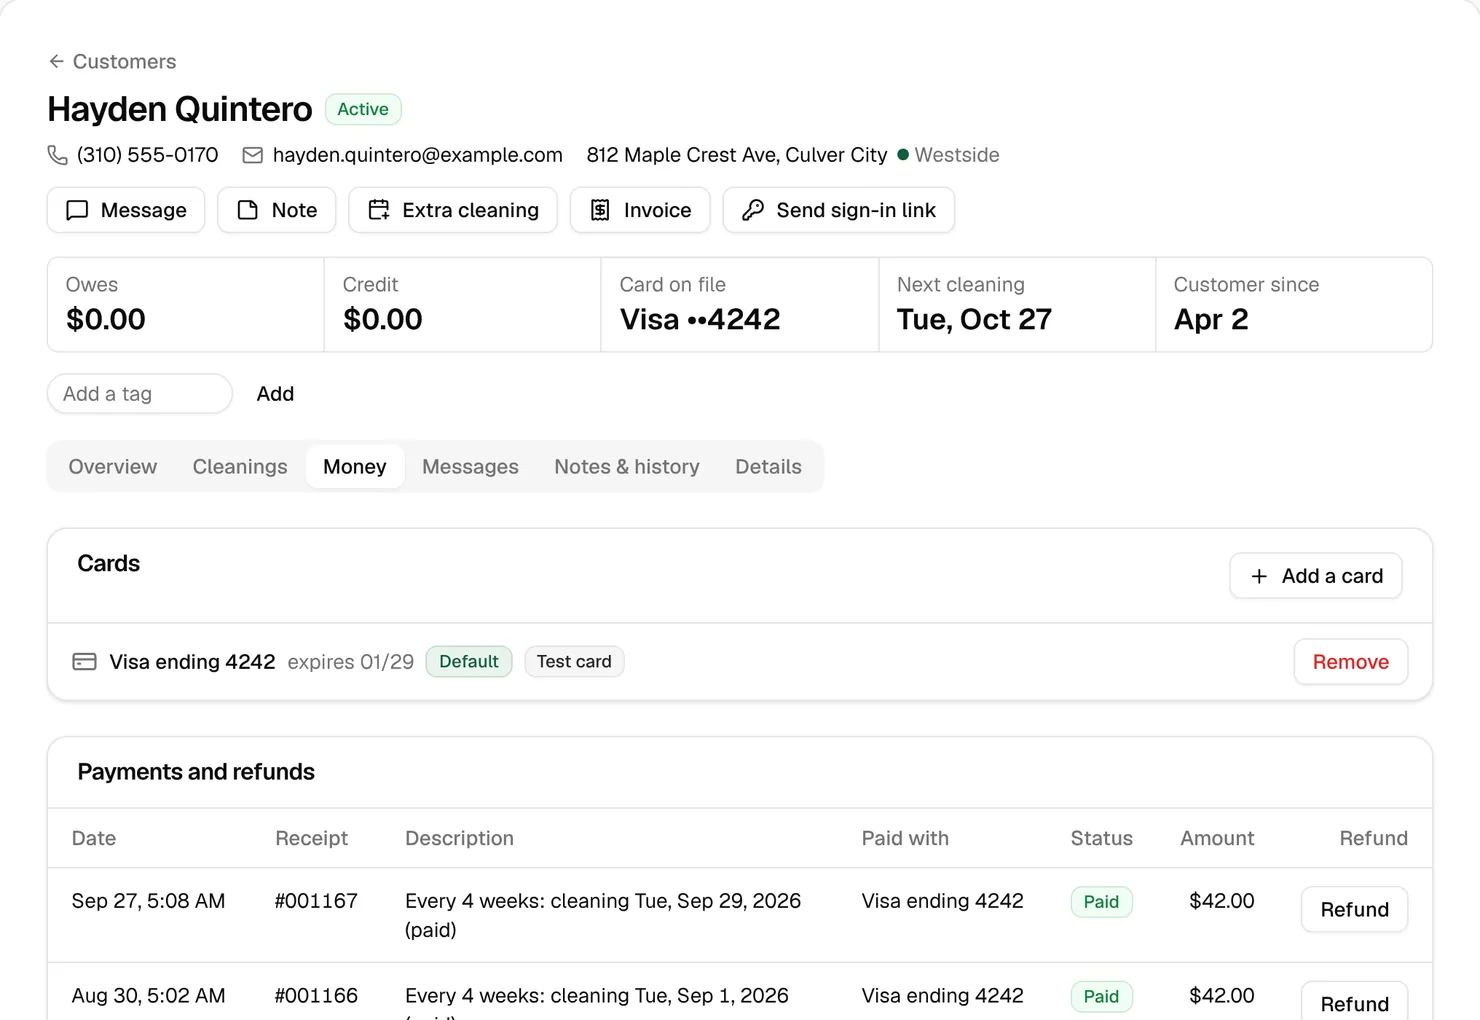1480x1020 pixels.
Task: Click the Add a card button
Action: [x=1316, y=576]
